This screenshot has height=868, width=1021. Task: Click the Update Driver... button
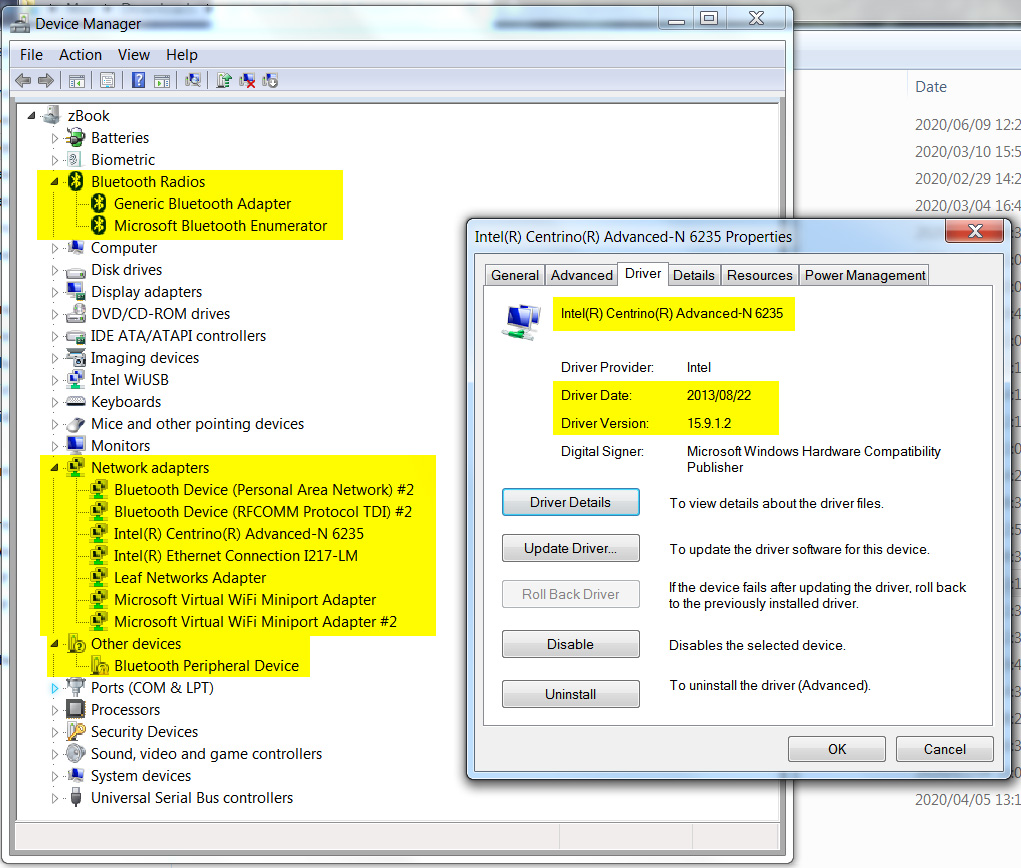point(570,549)
